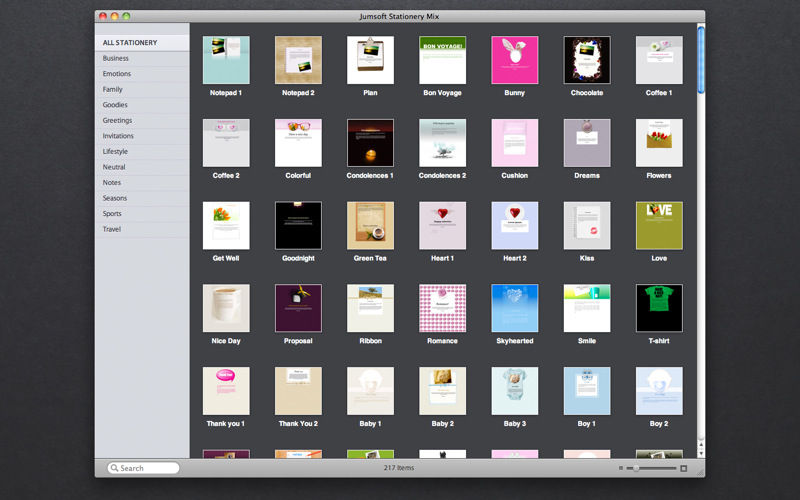Show the Greetings category

click(x=142, y=120)
